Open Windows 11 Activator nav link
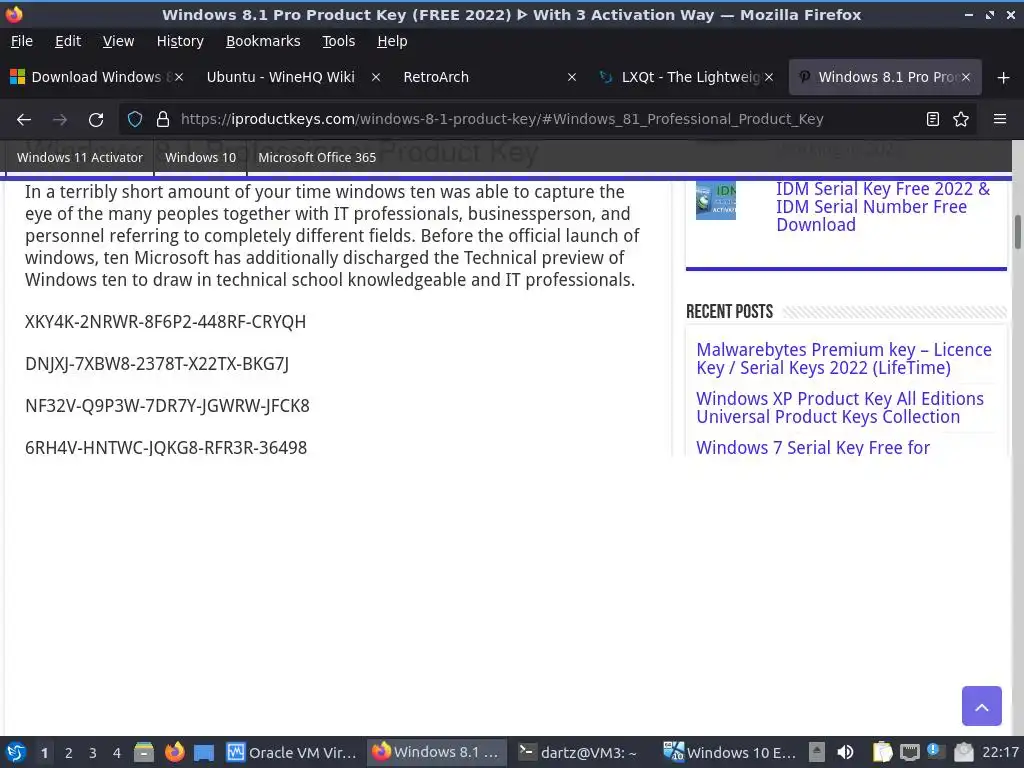The height and width of the screenshot is (768, 1024). 80,157
